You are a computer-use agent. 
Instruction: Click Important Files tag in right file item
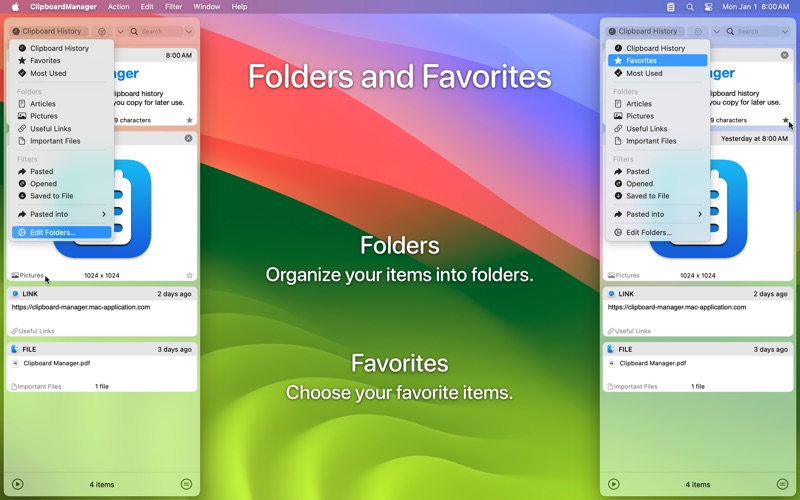[x=632, y=387]
